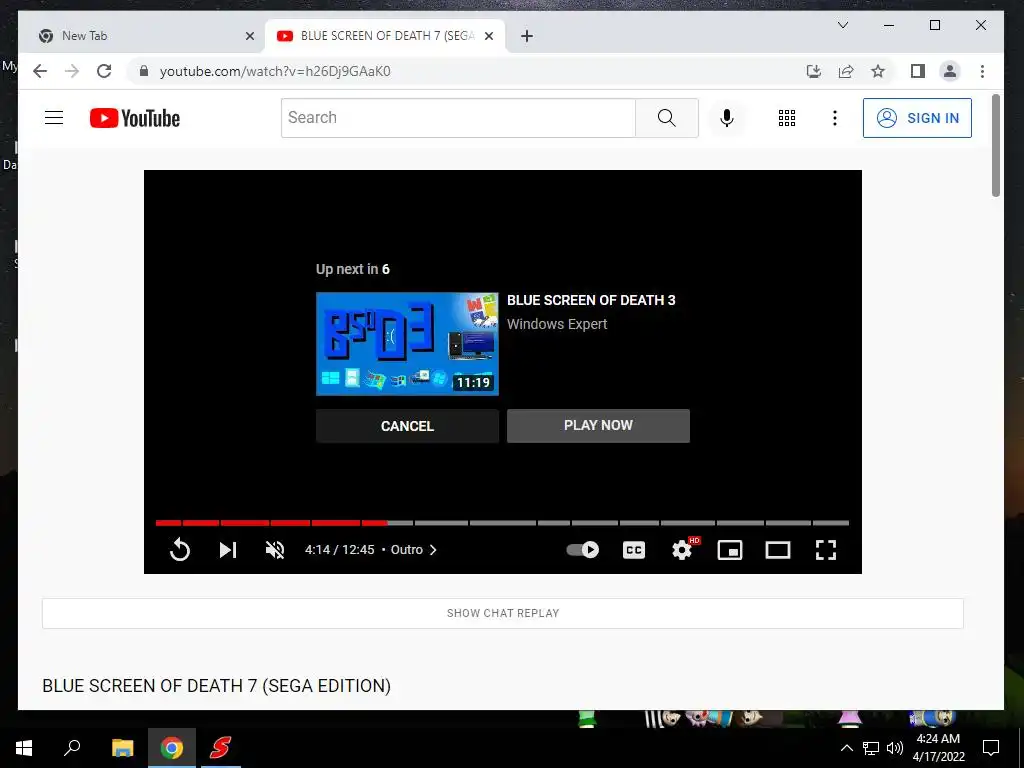Close the YouTube tab

coord(488,36)
